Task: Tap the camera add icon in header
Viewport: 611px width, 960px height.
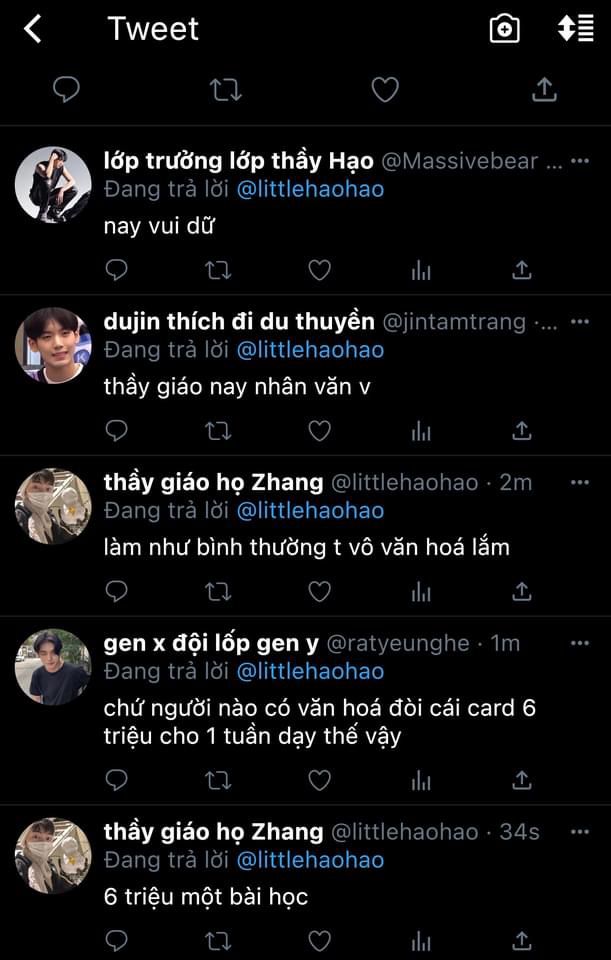Action: 504,29
